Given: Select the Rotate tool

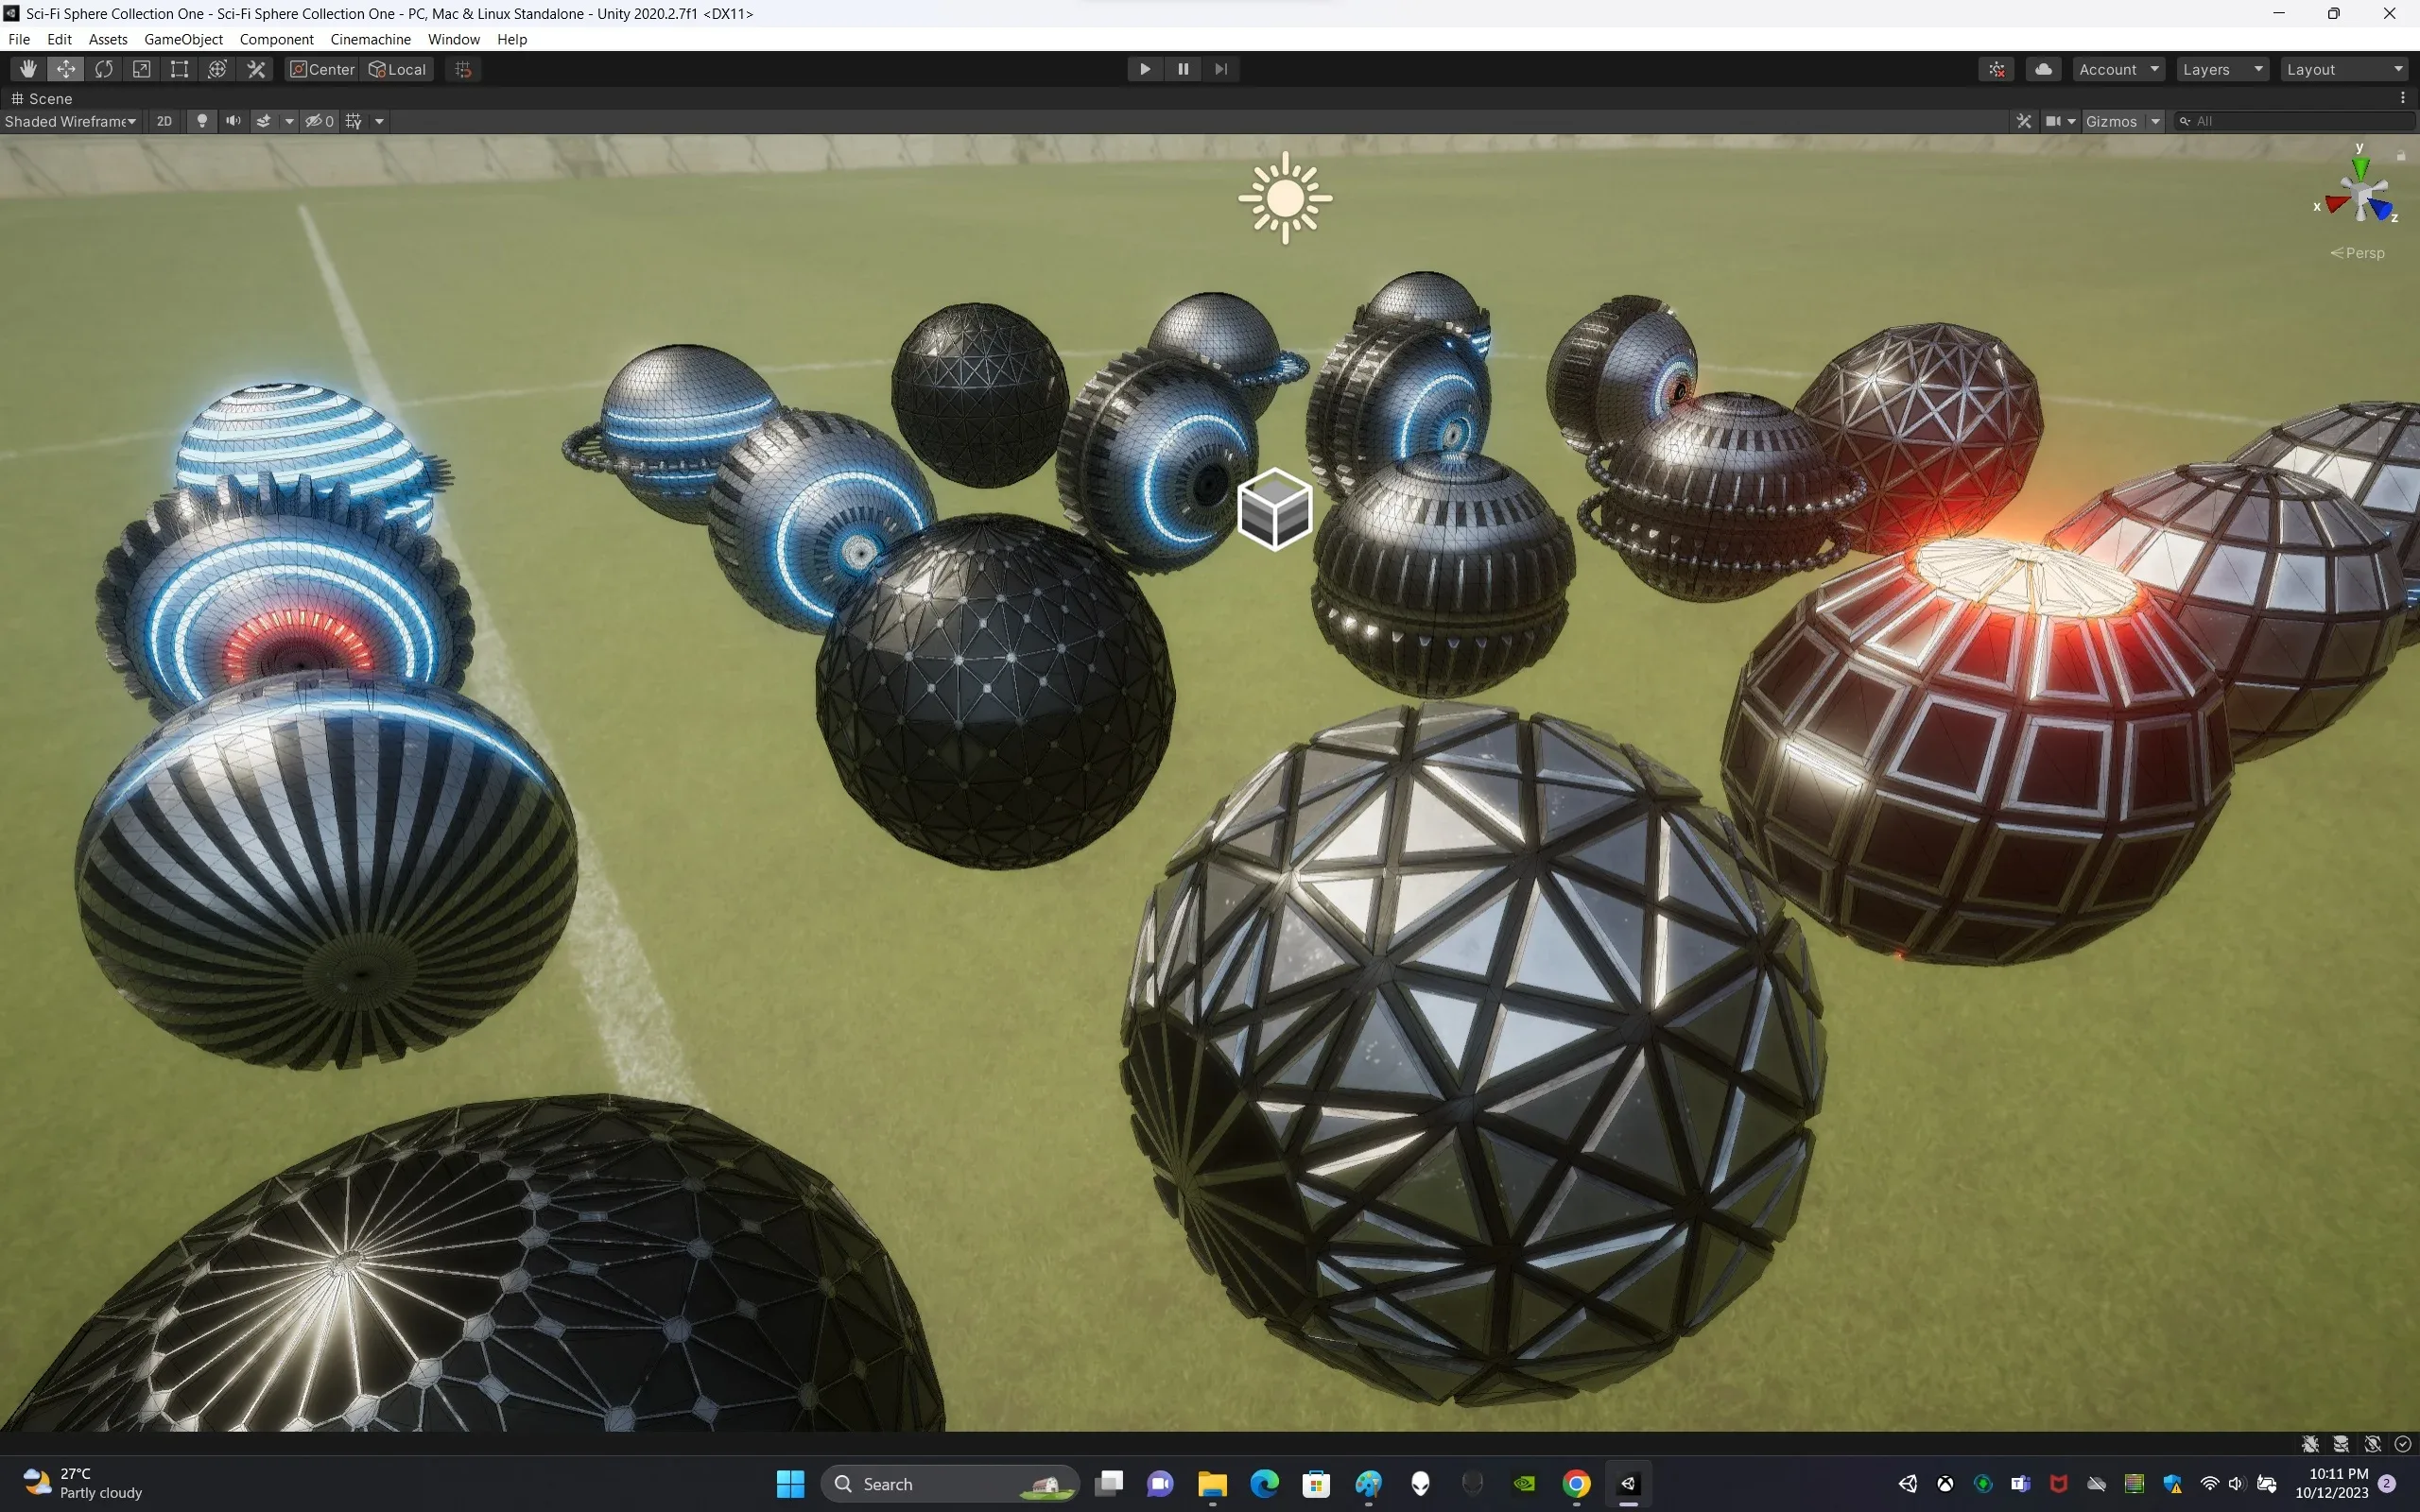Looking at the screenshot, I should [x=104, y=69].
